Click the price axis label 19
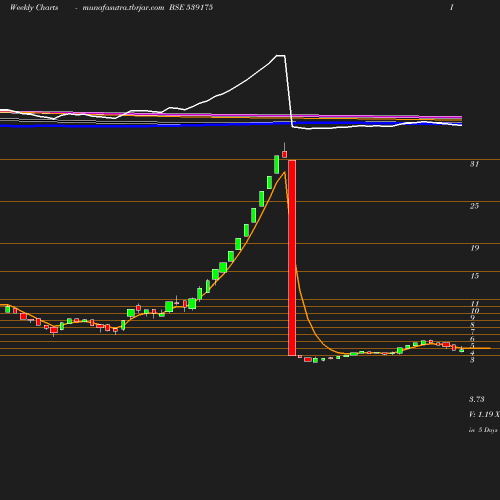The height and width of the screenshot is (500, 500). pyautogui.click(x=475, y=248)
